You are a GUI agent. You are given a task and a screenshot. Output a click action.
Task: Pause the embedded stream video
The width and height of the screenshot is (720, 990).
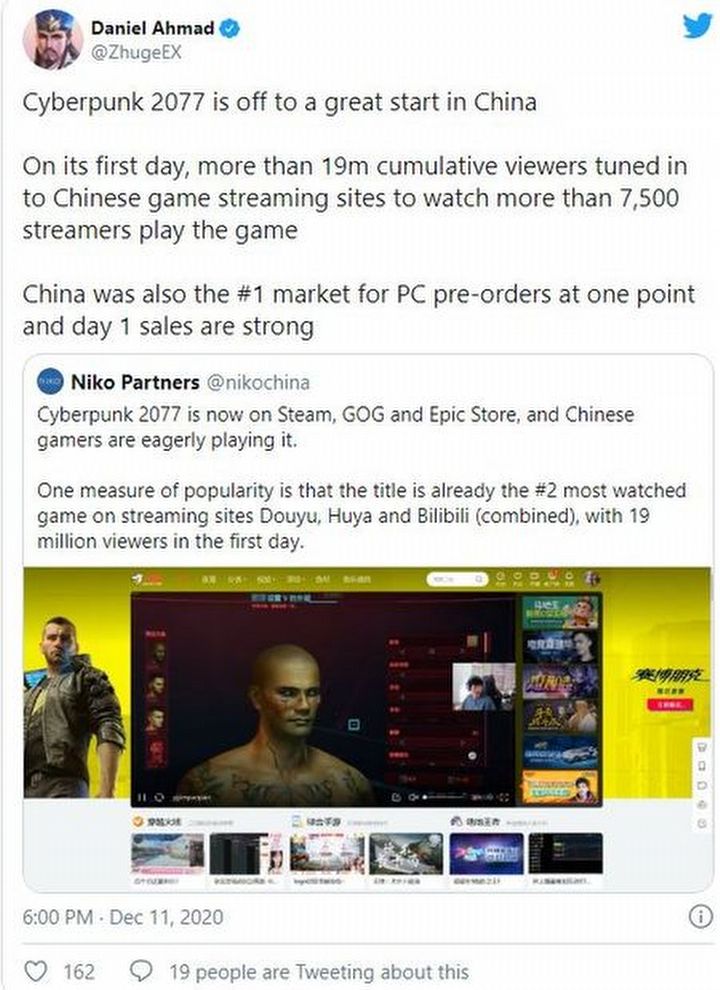142,797
